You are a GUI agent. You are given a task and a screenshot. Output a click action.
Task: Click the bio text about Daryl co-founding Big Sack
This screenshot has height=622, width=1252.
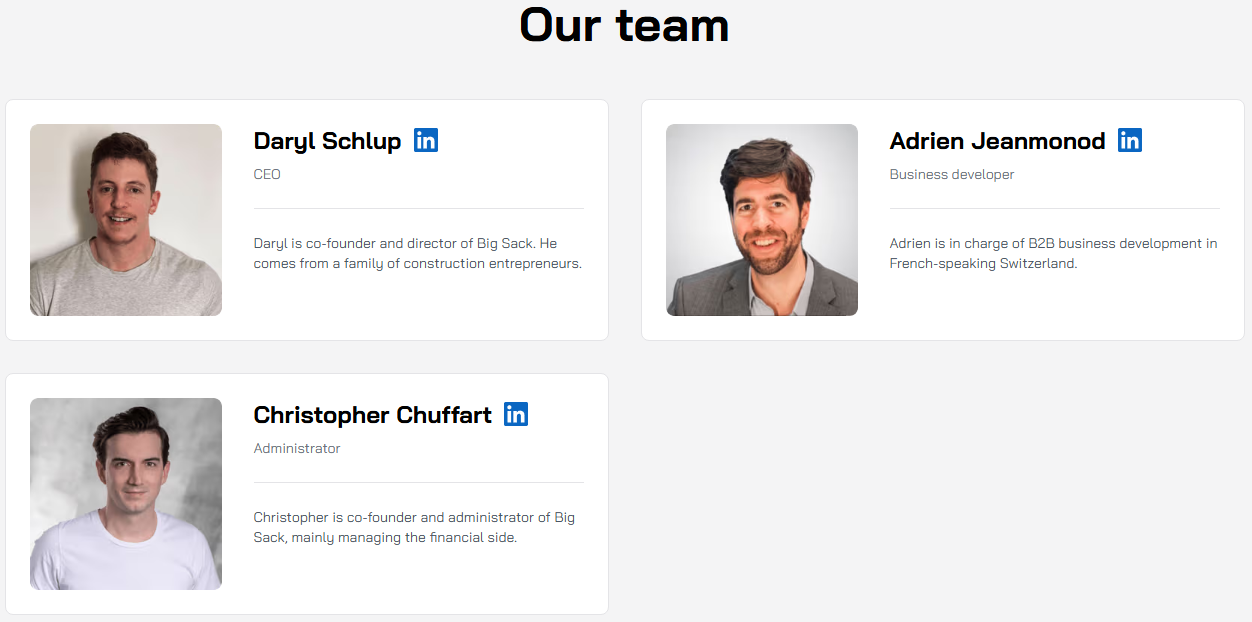click(x=417, y=254)
